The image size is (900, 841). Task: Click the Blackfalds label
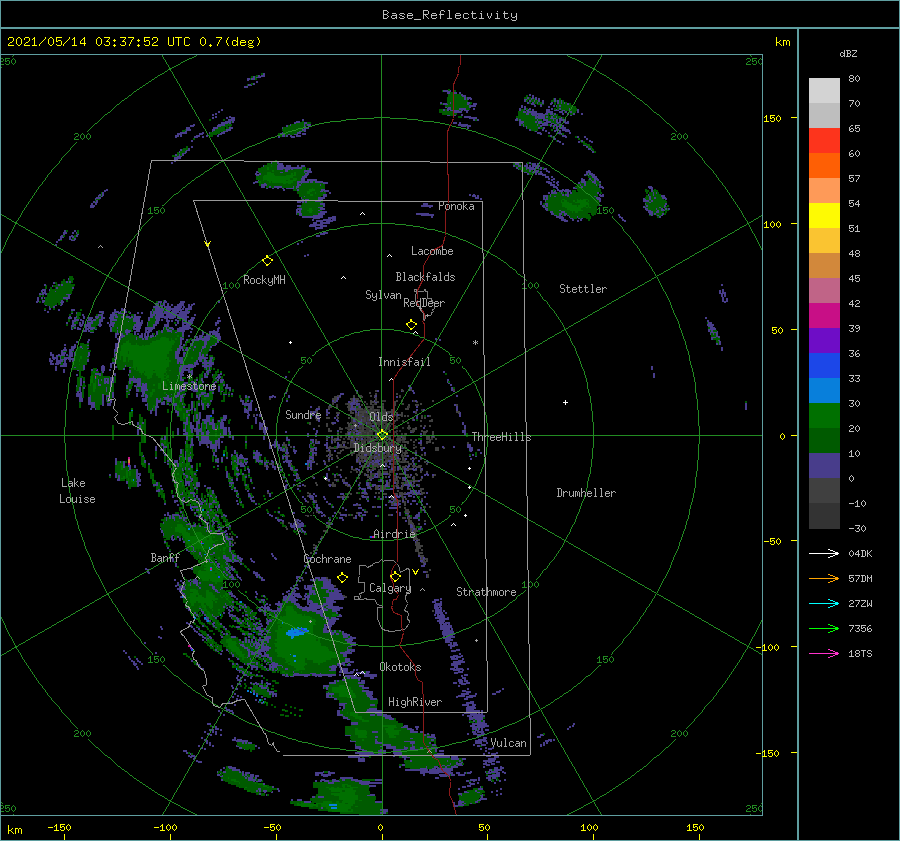pyautogui.click(x=425, y=277)
